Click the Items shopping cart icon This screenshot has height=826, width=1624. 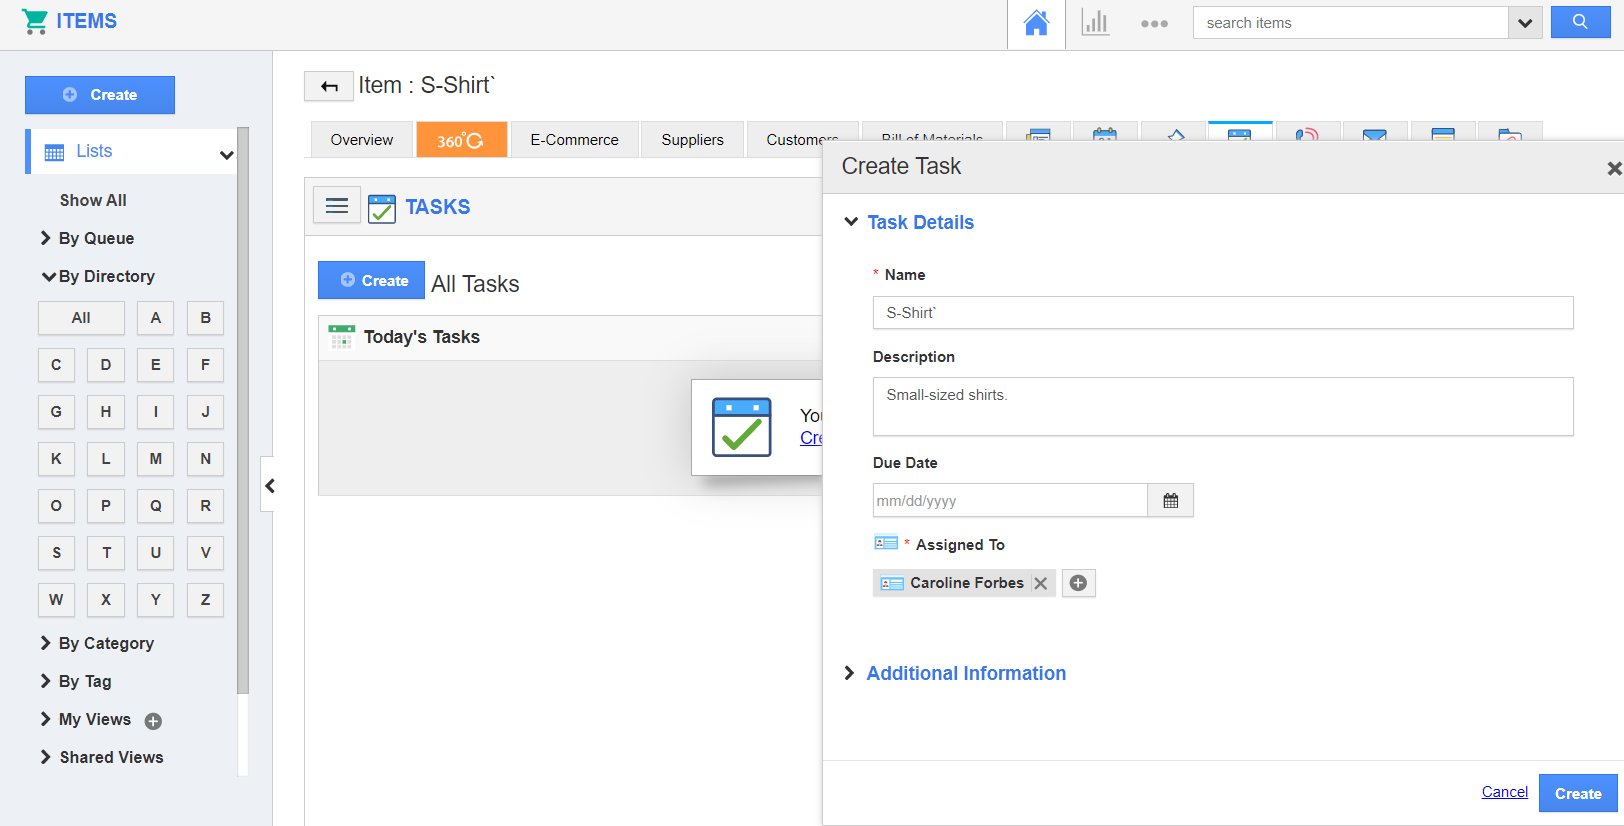coord(35,21)
